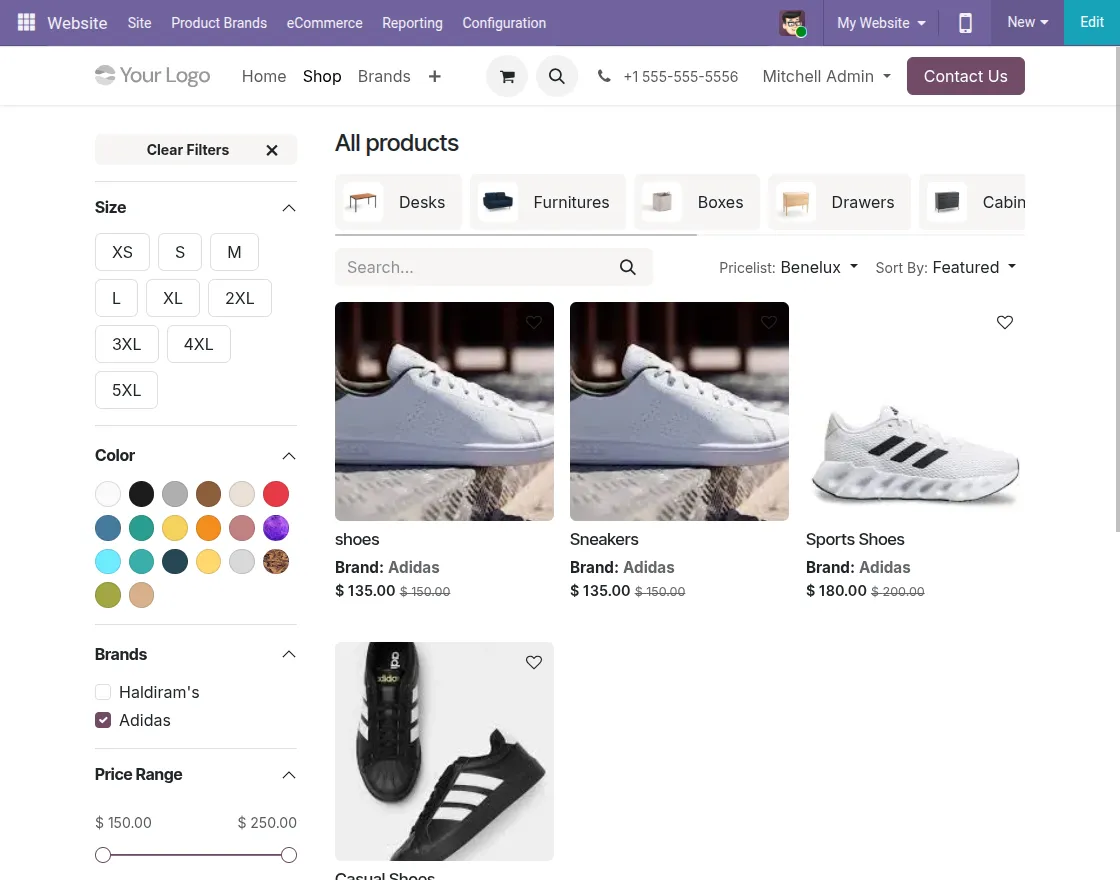Open the My Website dropdown
Screen dimensions: 1120x880
point(881,23)
